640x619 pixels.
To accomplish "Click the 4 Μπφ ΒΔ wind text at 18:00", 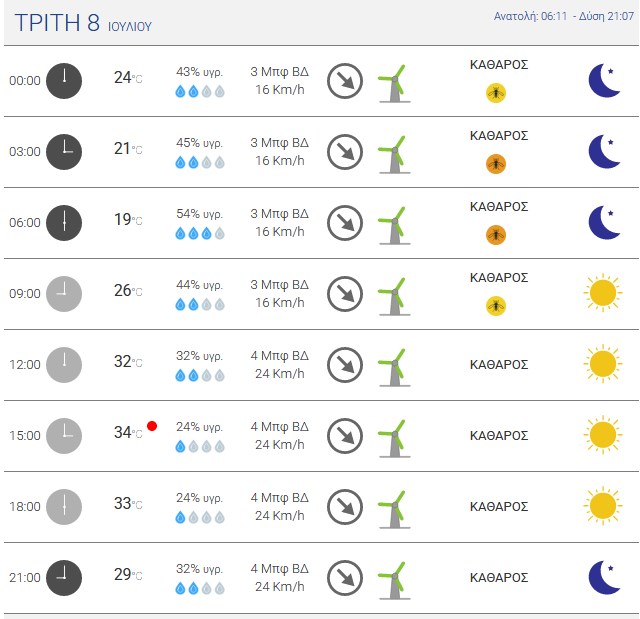I will (x=279, y=498).
